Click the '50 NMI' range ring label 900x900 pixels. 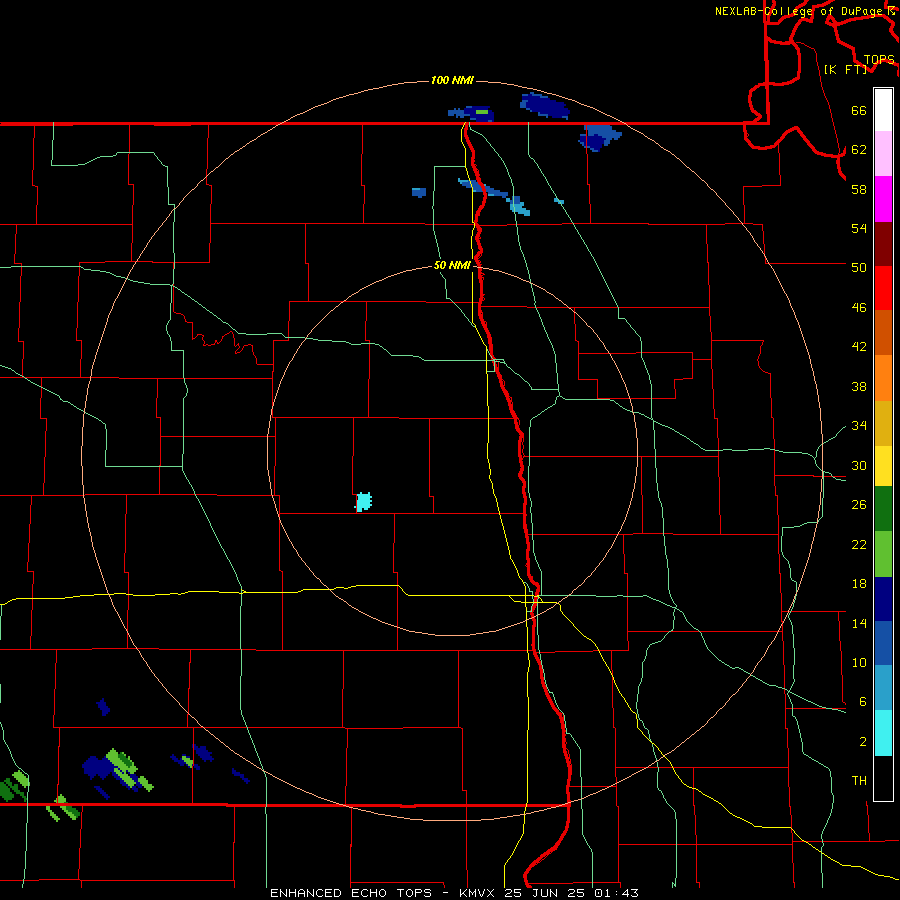click(452, 265)
